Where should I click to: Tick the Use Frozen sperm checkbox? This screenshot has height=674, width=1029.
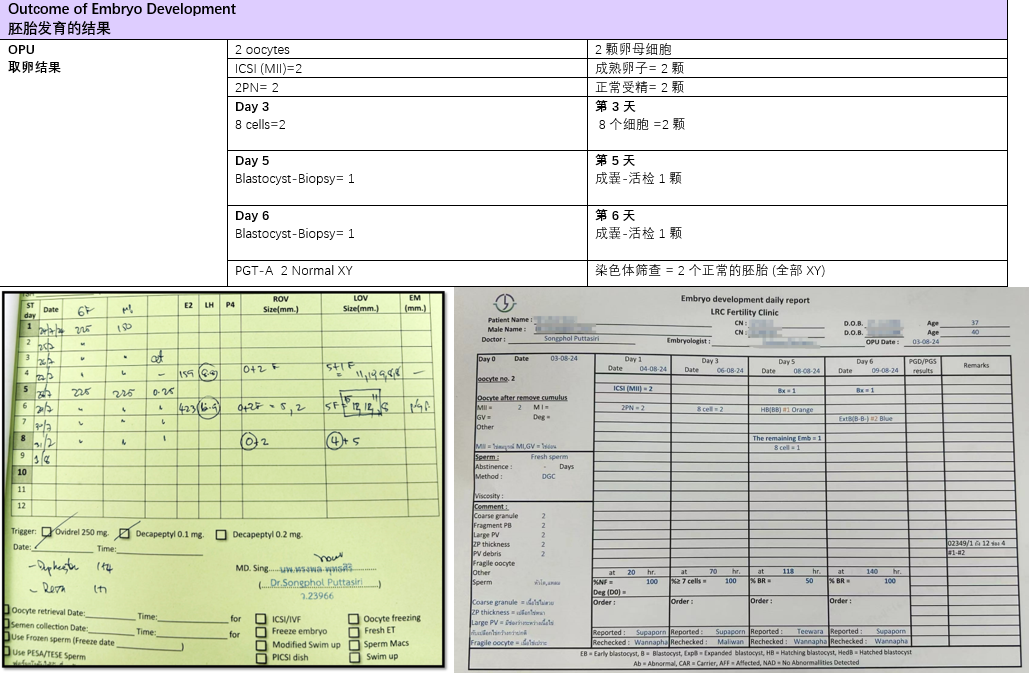tap(7, 637)
